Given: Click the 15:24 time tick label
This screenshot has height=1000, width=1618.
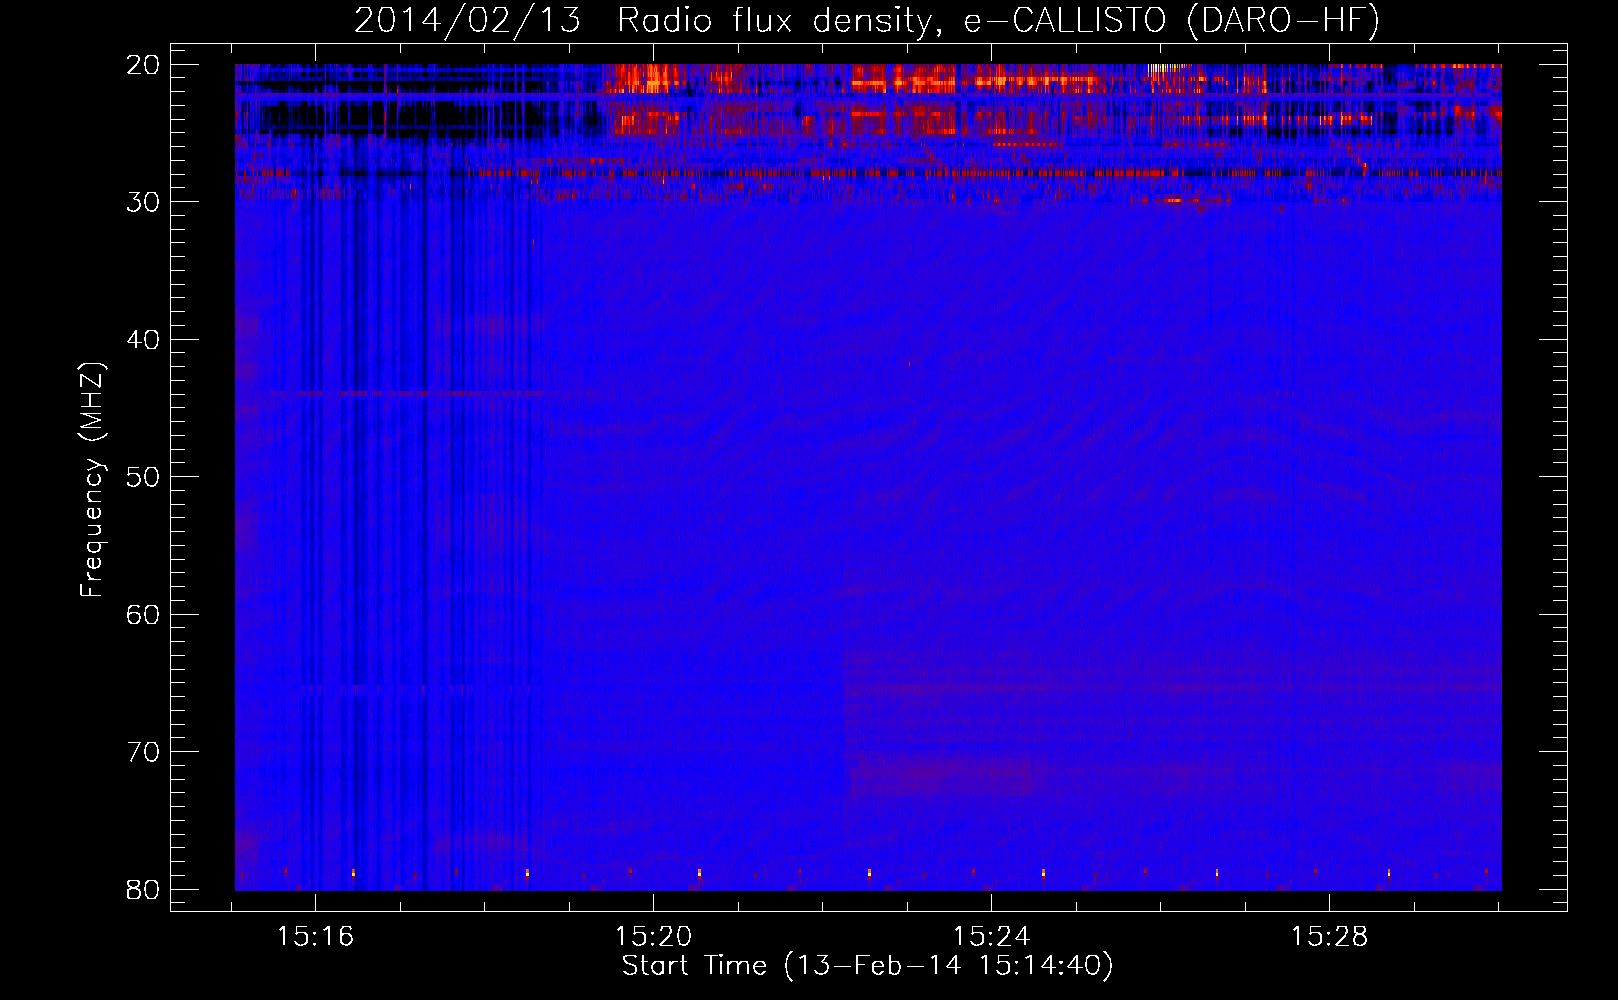Looking at the screenshot, I should coord(992,937).
